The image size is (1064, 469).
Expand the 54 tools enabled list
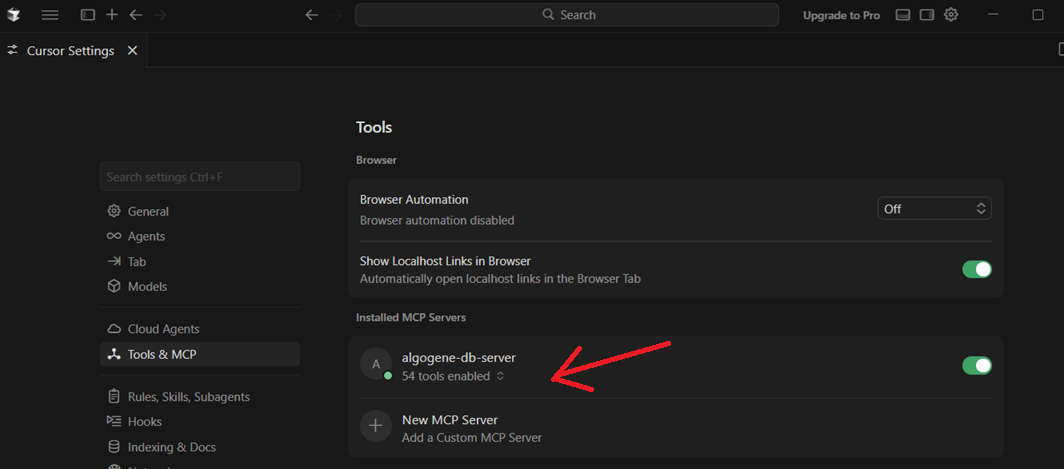click(x=500, y=377)
